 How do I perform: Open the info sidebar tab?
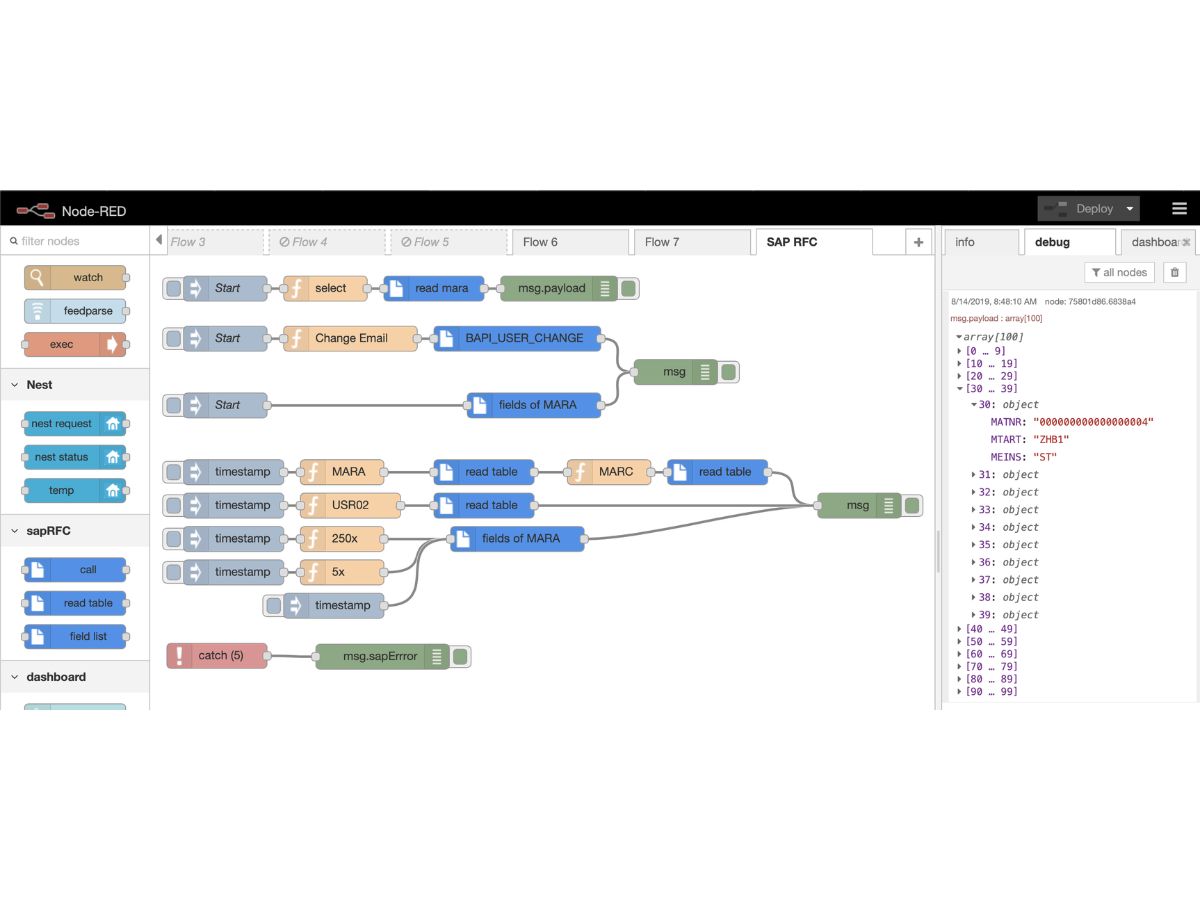981,242
